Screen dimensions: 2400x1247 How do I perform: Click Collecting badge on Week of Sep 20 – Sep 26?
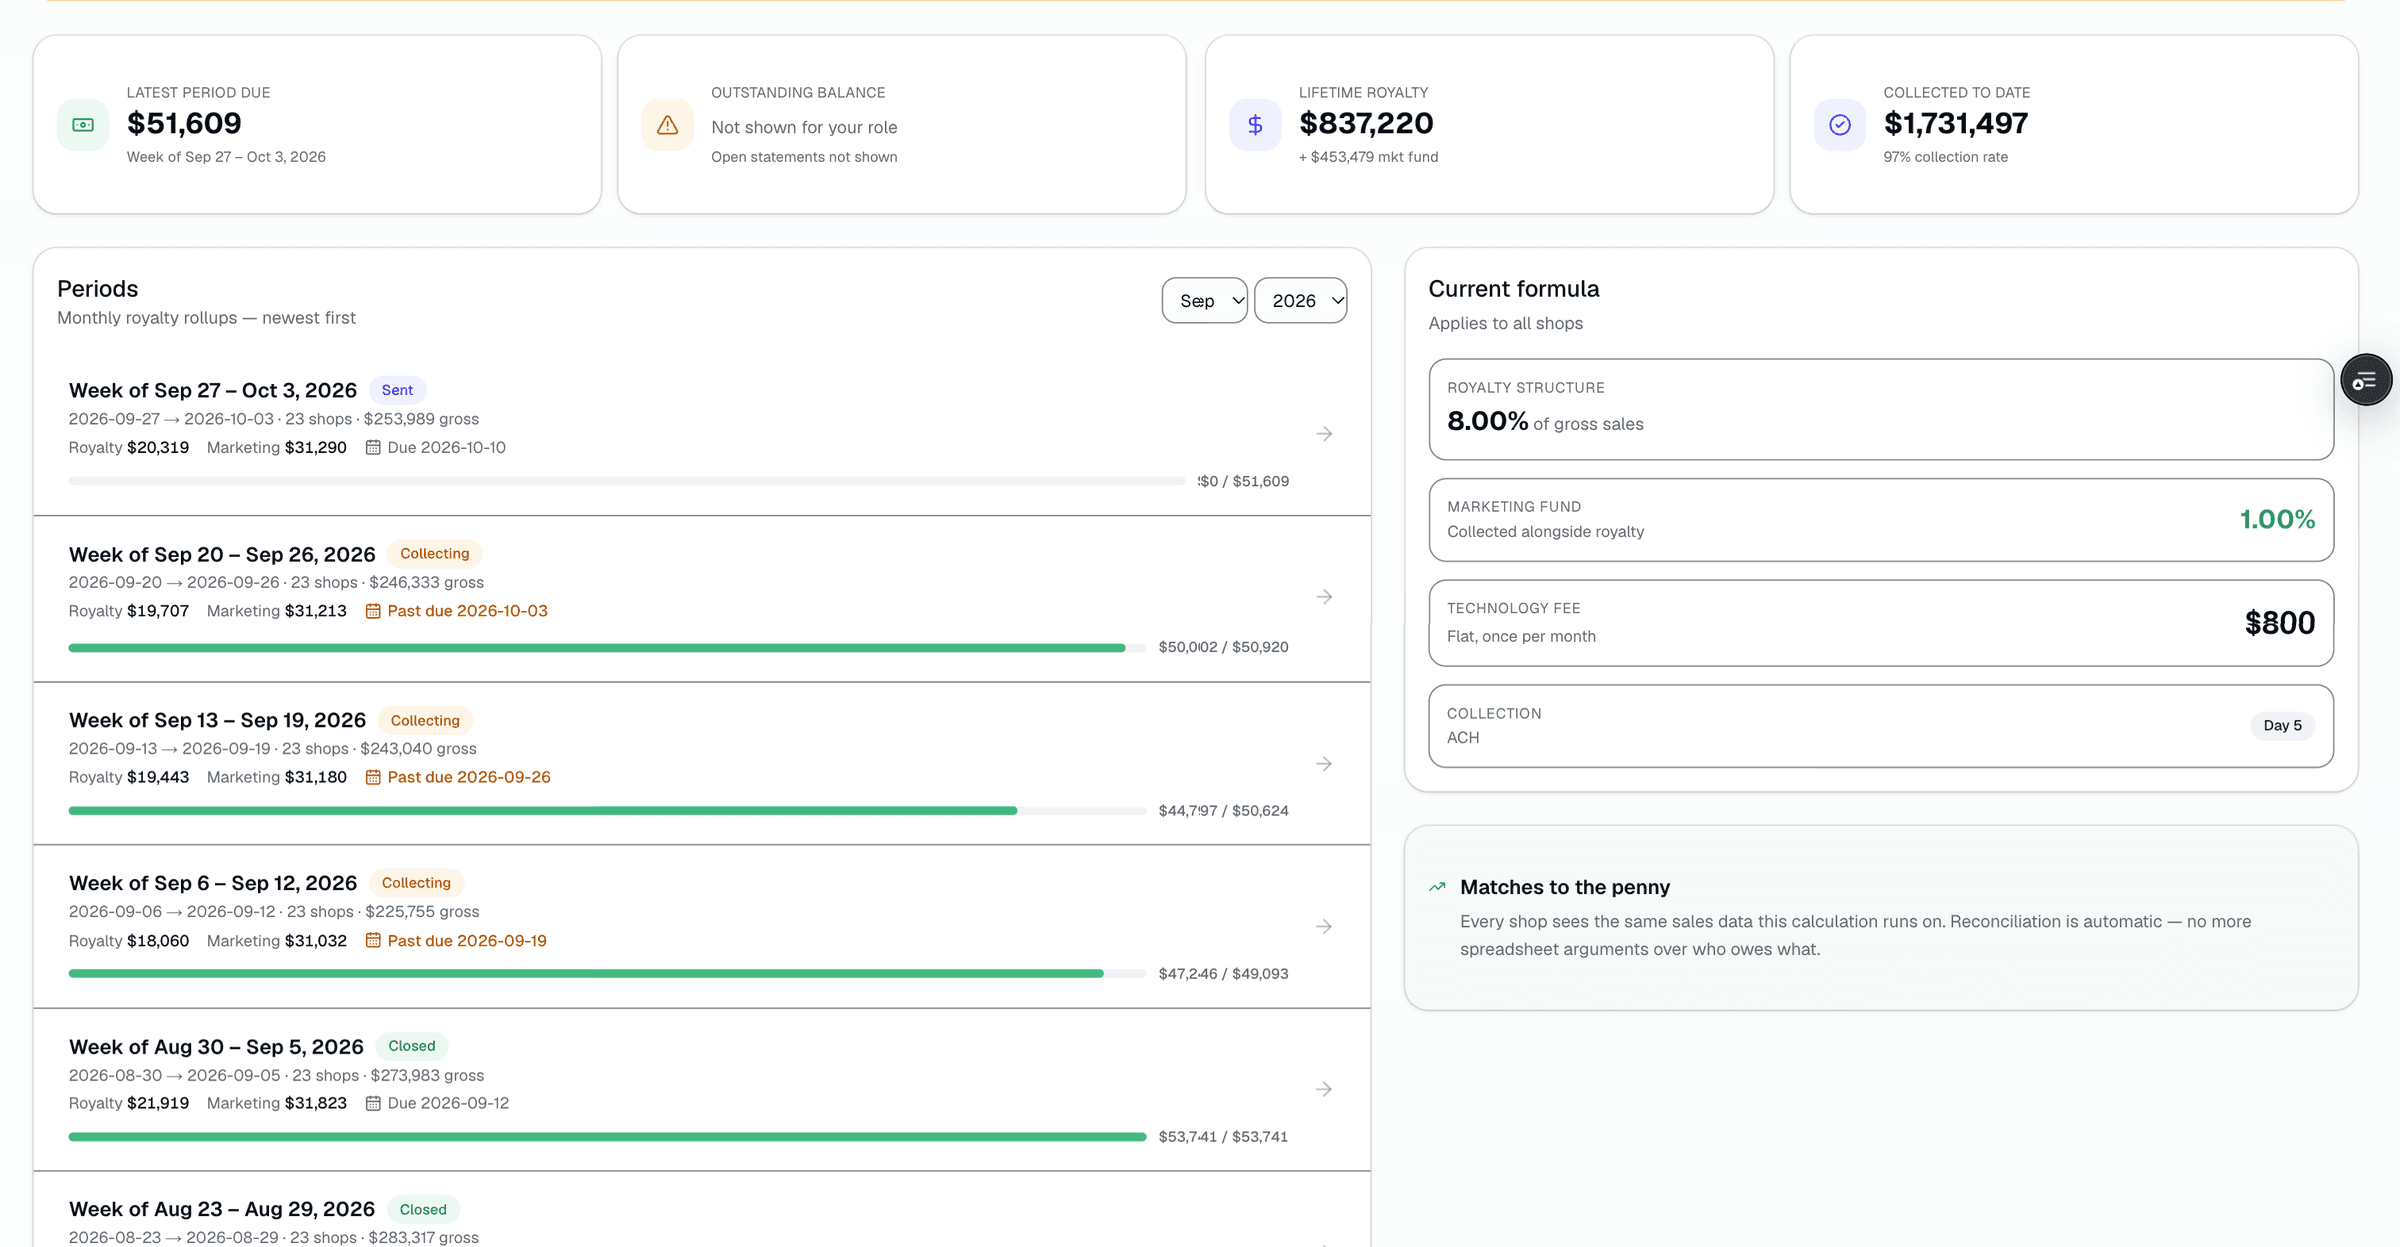click(x=434, y=553)
